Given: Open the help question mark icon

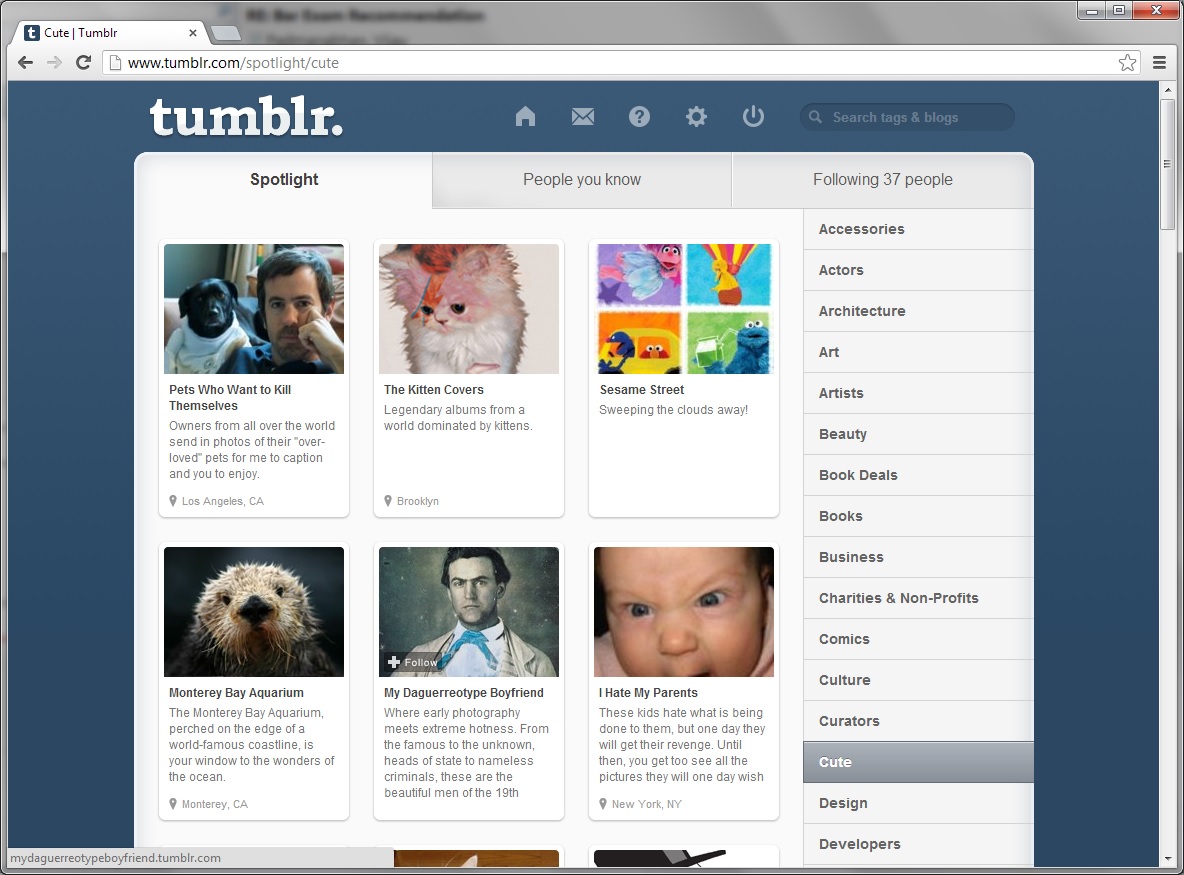Looking at the screenshot, I should [x=640, y=116].
